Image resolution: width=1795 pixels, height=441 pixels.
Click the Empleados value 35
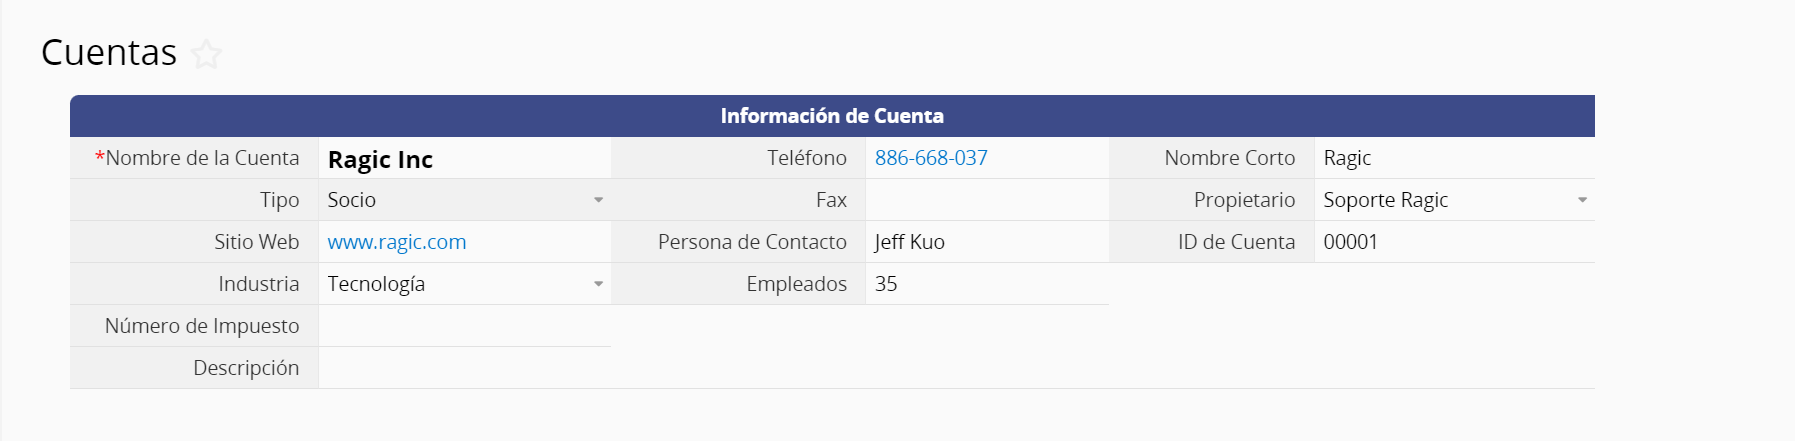click(x=886, y=284)
